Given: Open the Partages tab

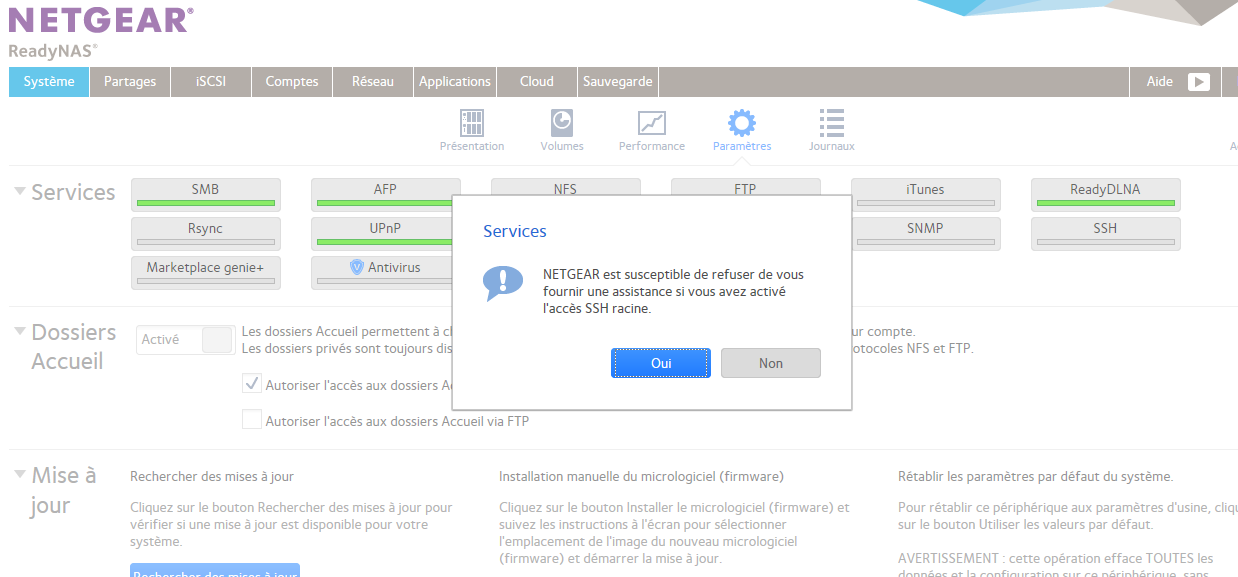Looking at the screenshot, I should 130,82.
